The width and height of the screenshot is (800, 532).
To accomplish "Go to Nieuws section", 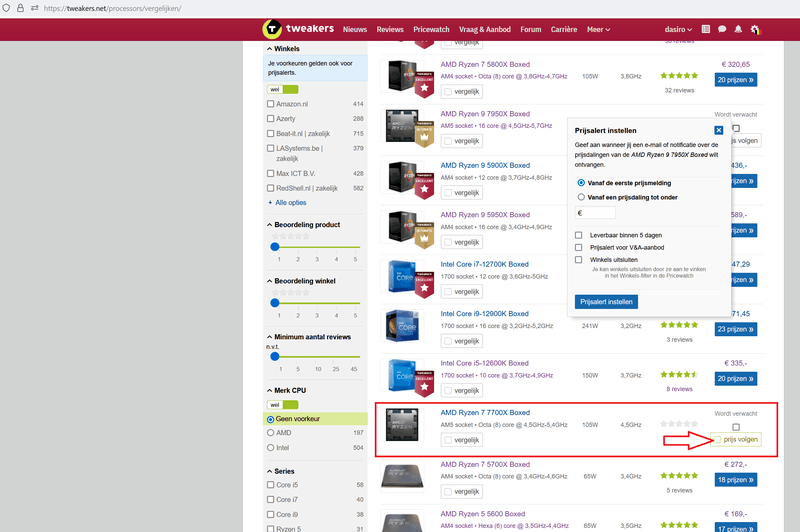I will coord(355,30).
